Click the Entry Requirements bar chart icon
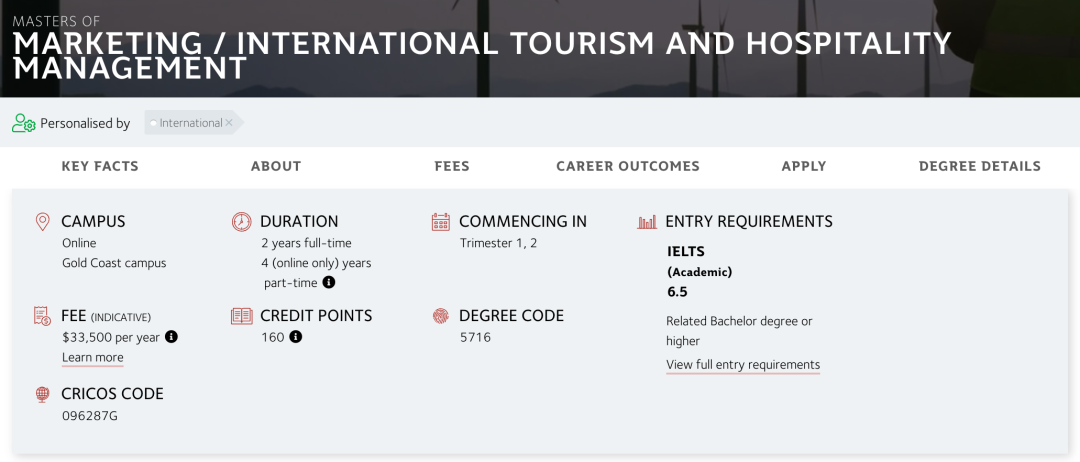1080x462 pixels. pos(647,222)
